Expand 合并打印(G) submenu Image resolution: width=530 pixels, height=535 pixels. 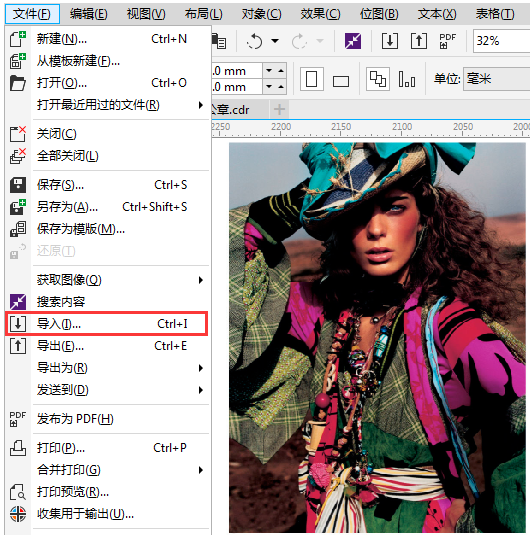pos(108,470)
